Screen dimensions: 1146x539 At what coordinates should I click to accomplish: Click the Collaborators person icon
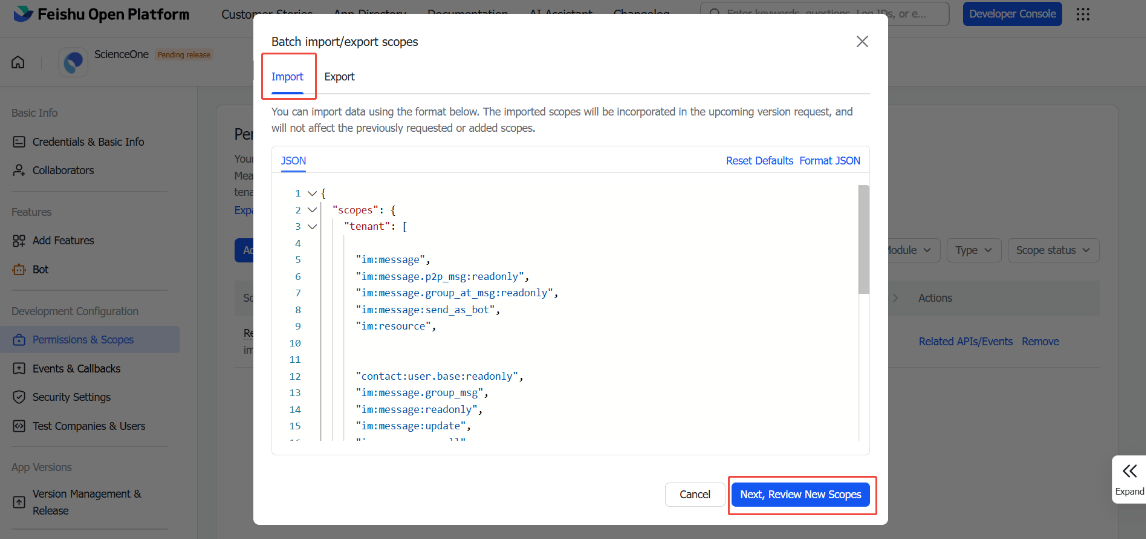(19, 170)
